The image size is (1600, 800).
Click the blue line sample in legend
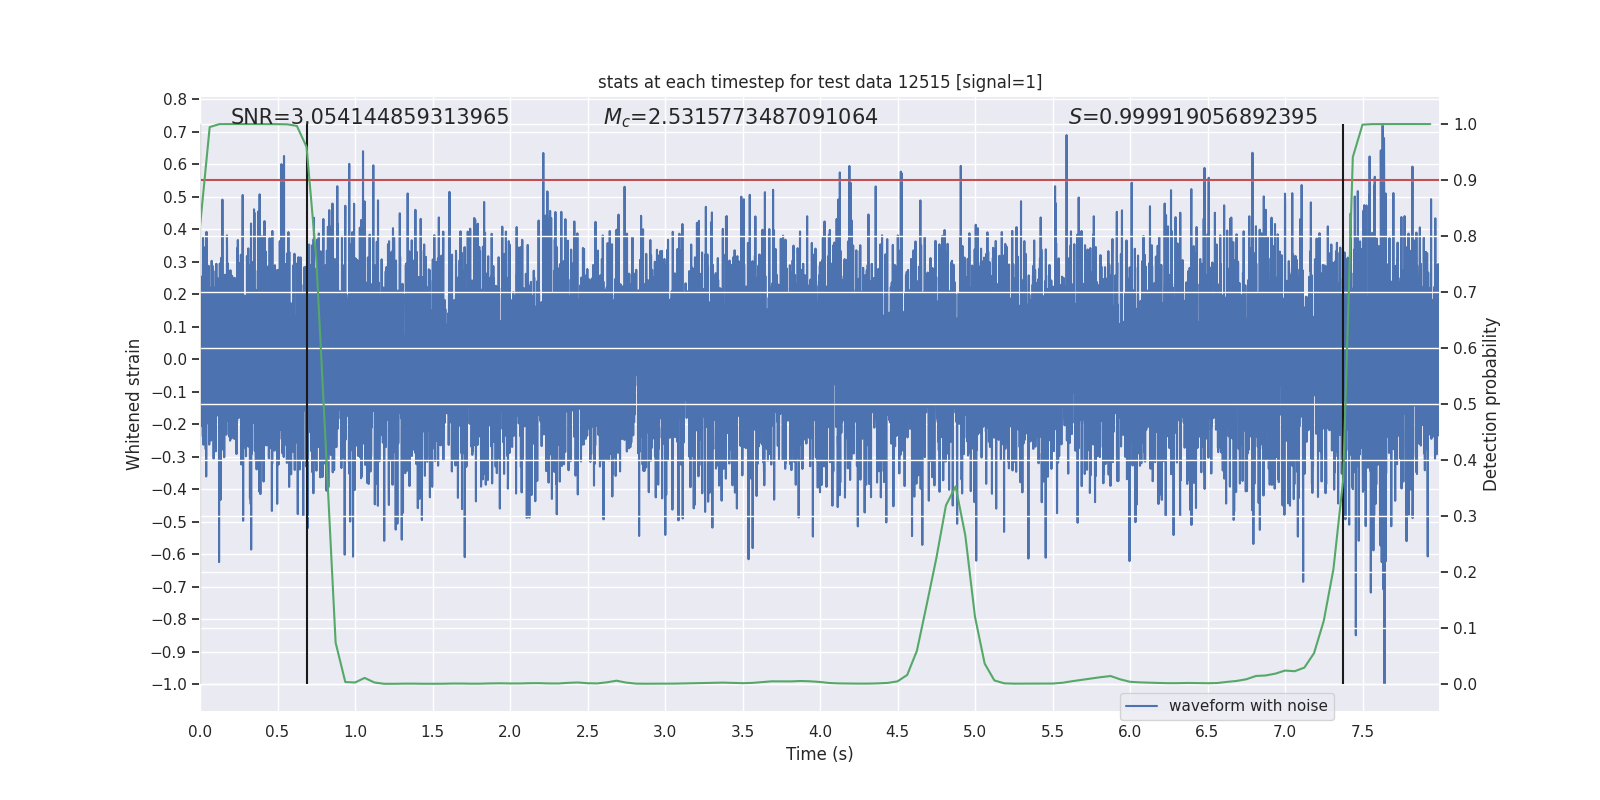1141,706
